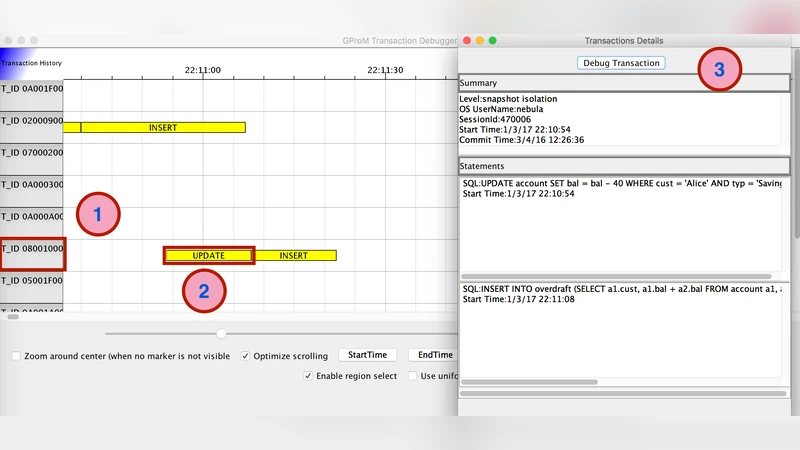The width and height of the screenshot is (800, 450).
Task: Uncheck the Optimize scrolling checkbox
Action: (x=246, y=356)
